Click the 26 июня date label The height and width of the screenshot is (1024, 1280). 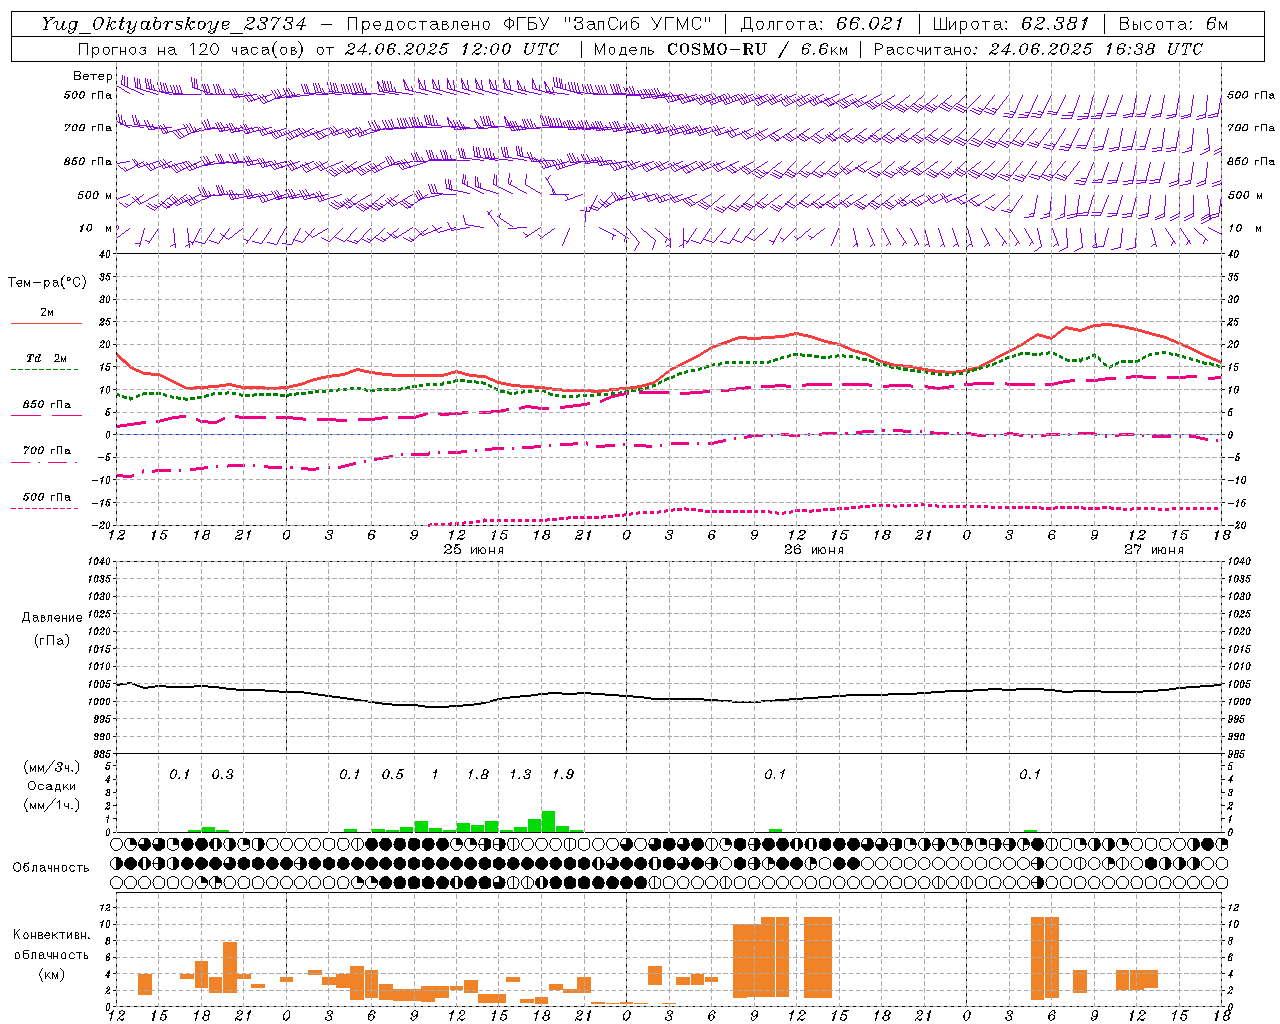[x=813, y=549]
